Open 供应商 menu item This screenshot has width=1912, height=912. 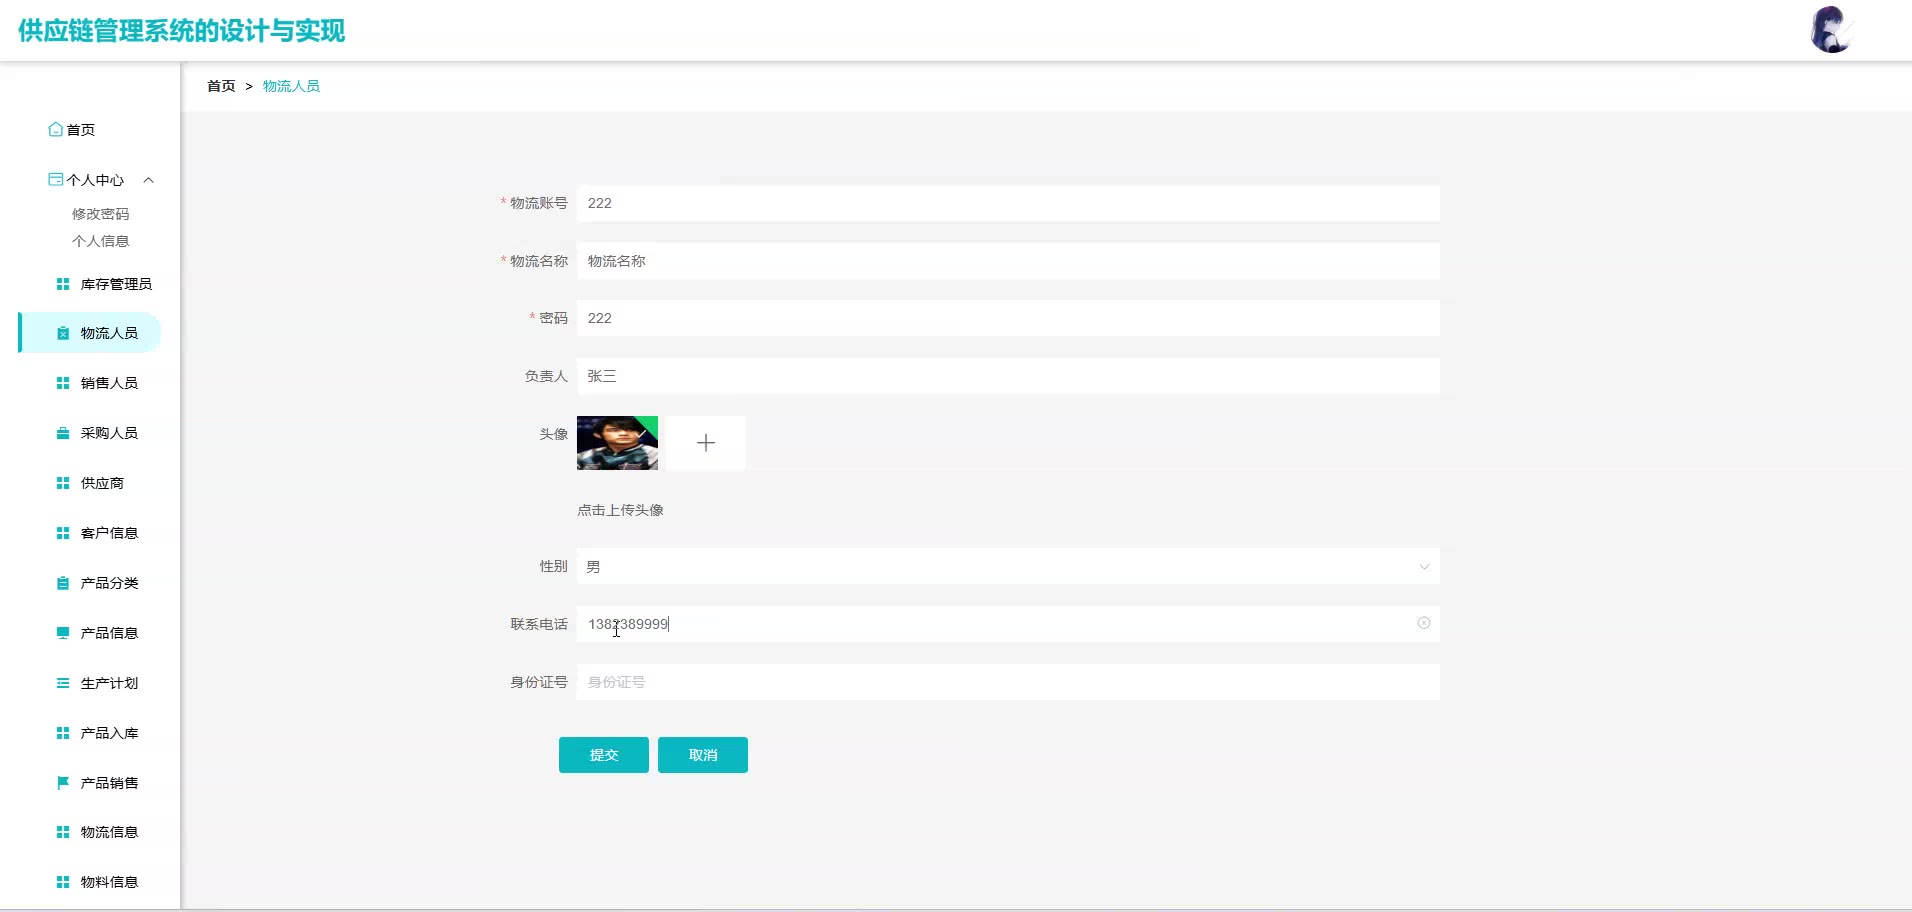(x=102, y=483)
